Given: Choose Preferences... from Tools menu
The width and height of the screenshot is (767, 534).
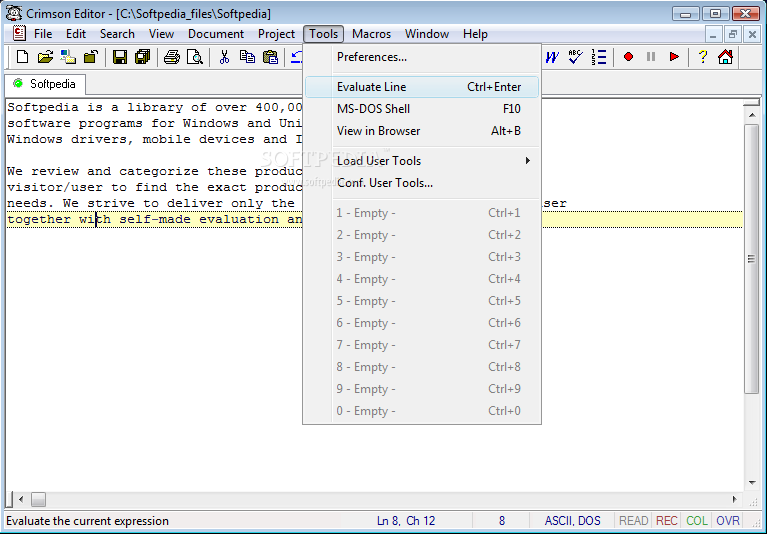Looking at the screenshot, I should (x=422, y=57).
